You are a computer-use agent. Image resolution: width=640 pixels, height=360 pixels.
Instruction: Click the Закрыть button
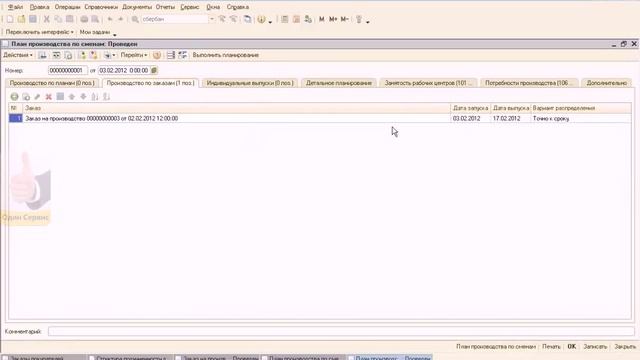coord(625,347)
